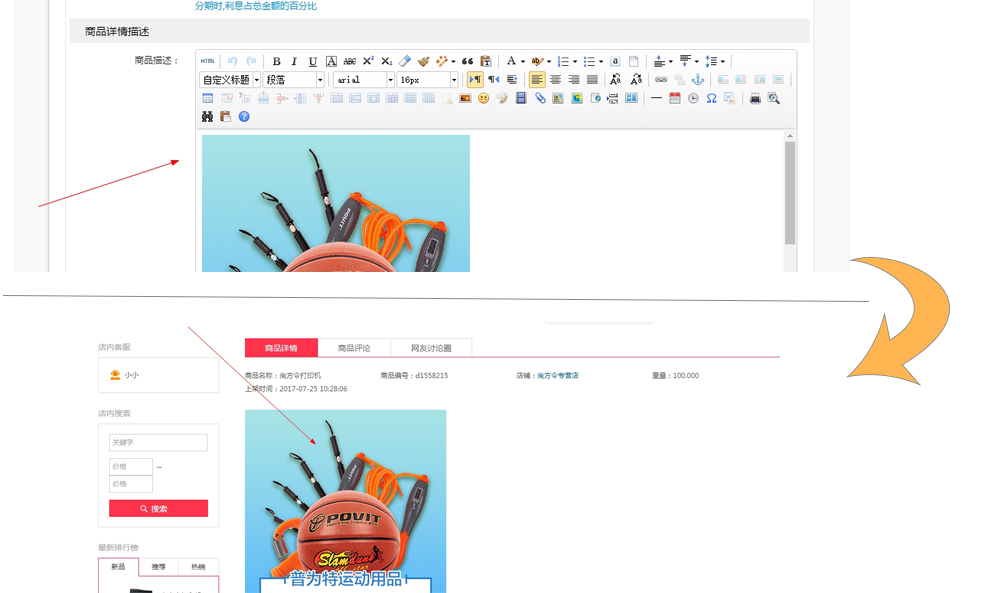Print the editor content

point(755,98)
